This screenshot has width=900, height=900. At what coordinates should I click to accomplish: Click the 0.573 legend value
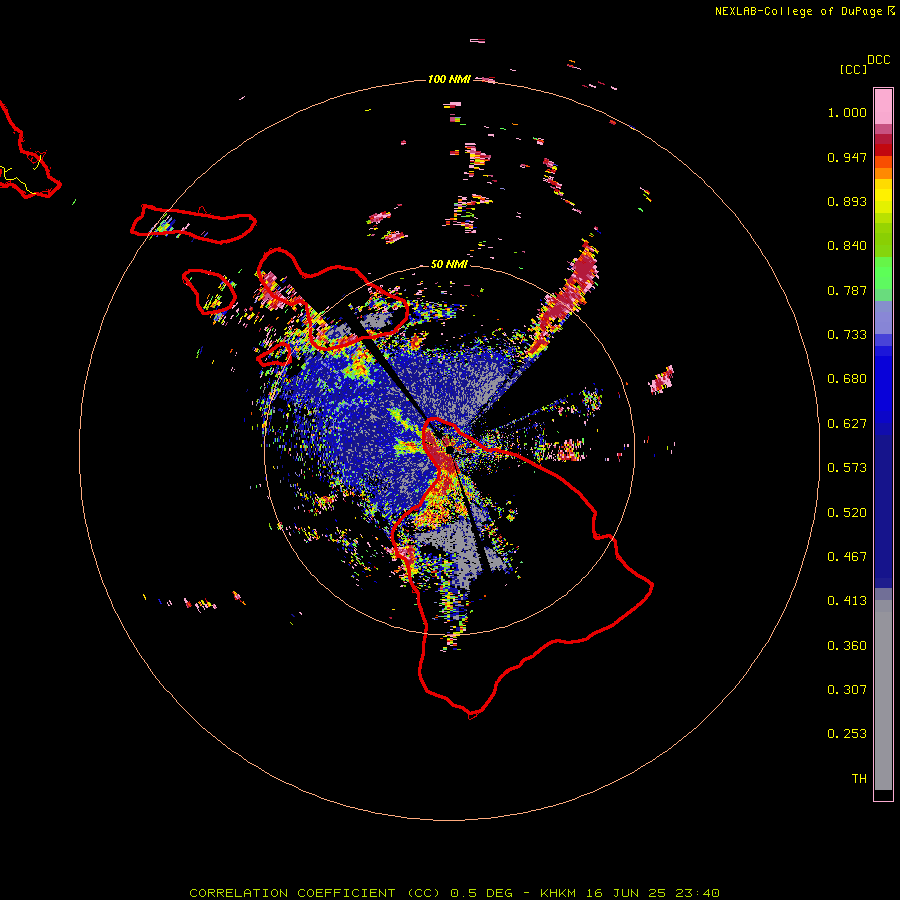847,468
